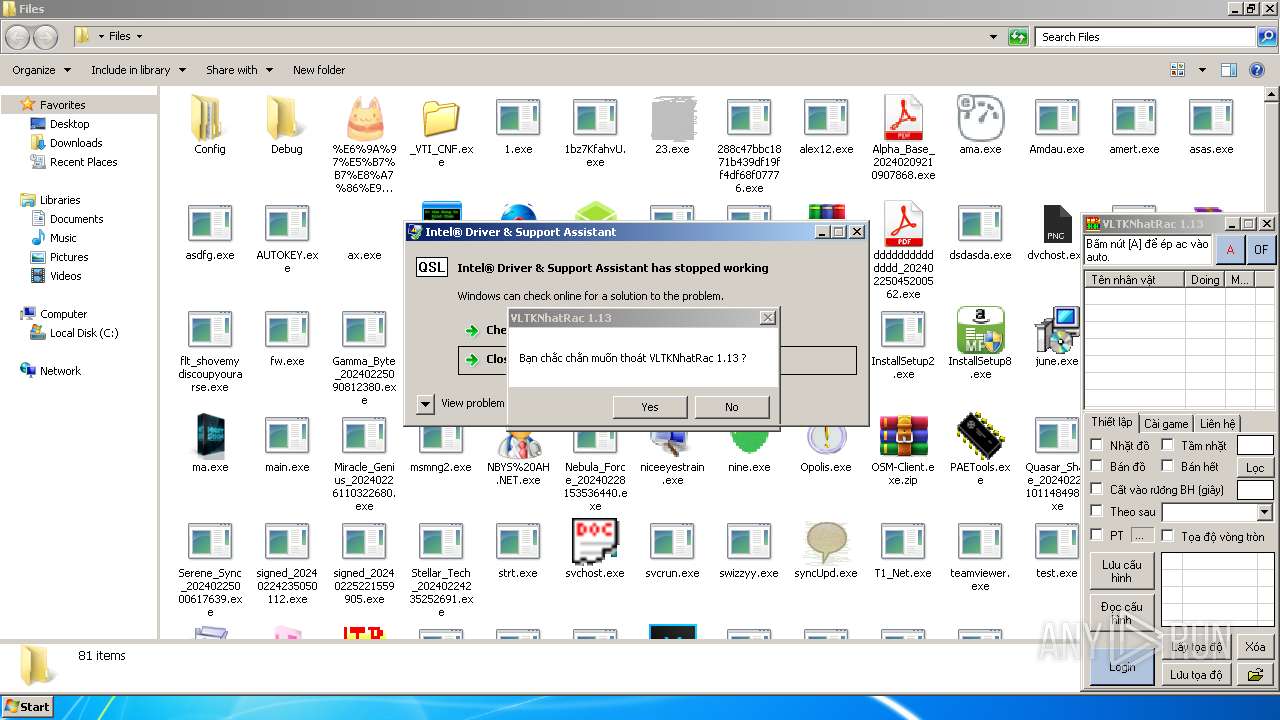Select the ma.exe file icon

click(x=210, y=436)
